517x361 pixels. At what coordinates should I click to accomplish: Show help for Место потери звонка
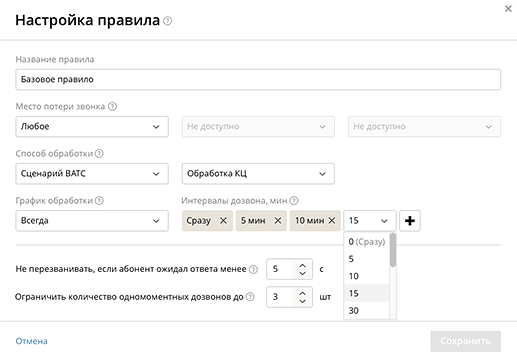[113, 107]
